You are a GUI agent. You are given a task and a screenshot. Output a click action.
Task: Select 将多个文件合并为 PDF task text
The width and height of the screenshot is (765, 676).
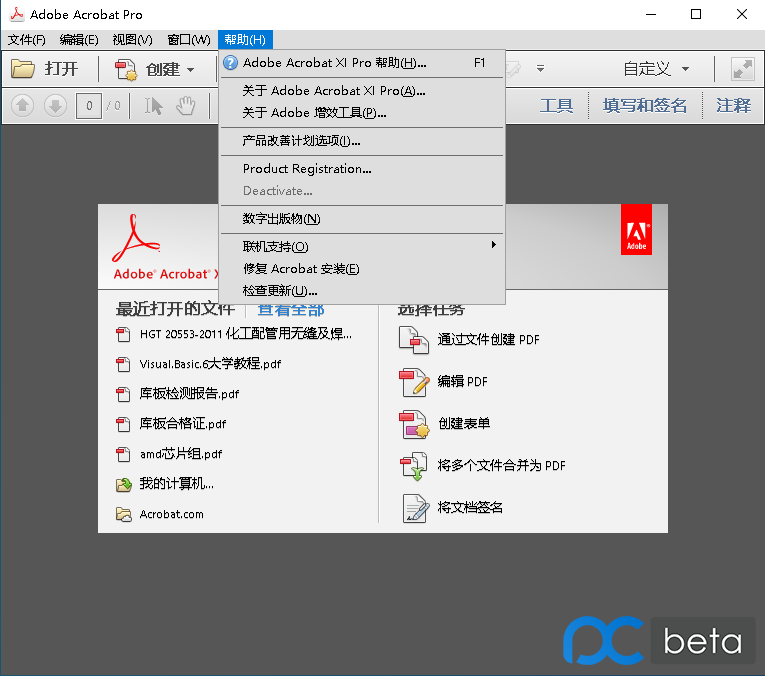coord(502,465)
